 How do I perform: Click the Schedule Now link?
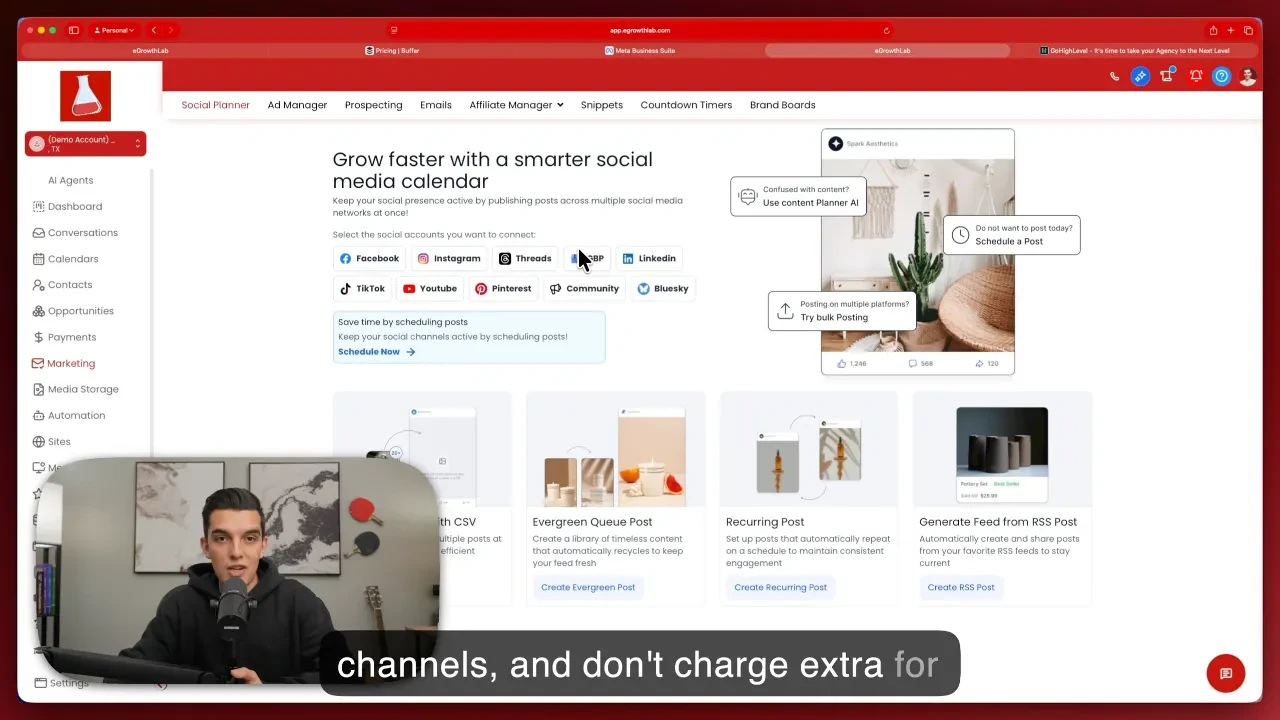click(x=376, y=352)
